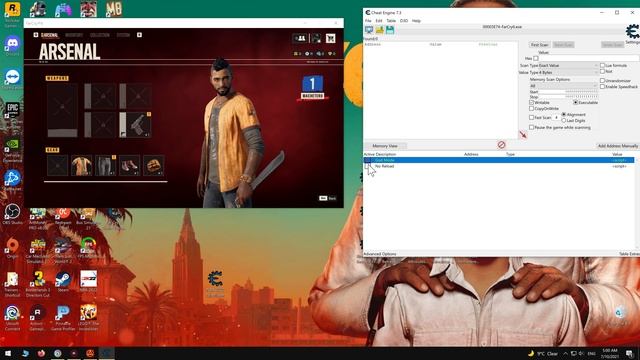Select the pants gear slot
Image resolution: width=640 pixels, height=360 pixels.
tap(105, 165)
